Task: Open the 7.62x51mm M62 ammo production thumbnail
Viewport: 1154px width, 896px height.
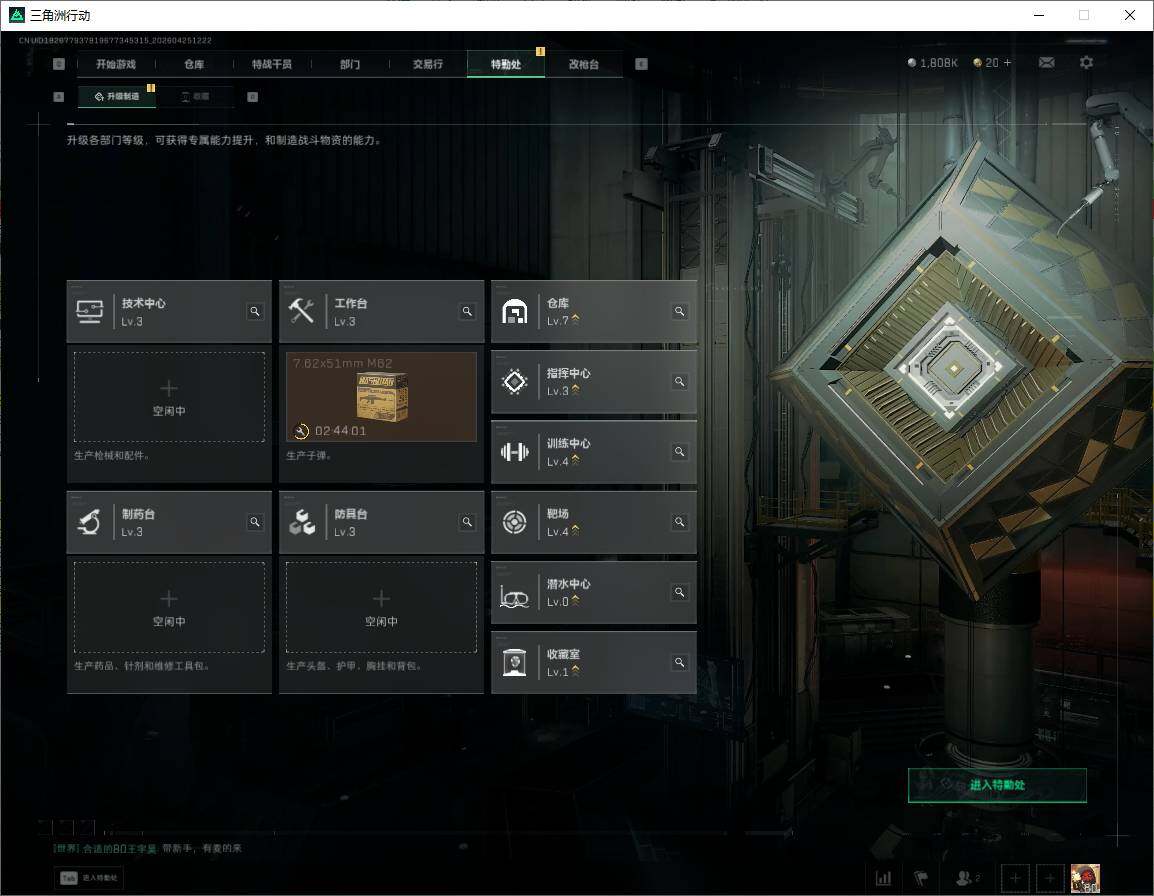Action: point(381,397)
